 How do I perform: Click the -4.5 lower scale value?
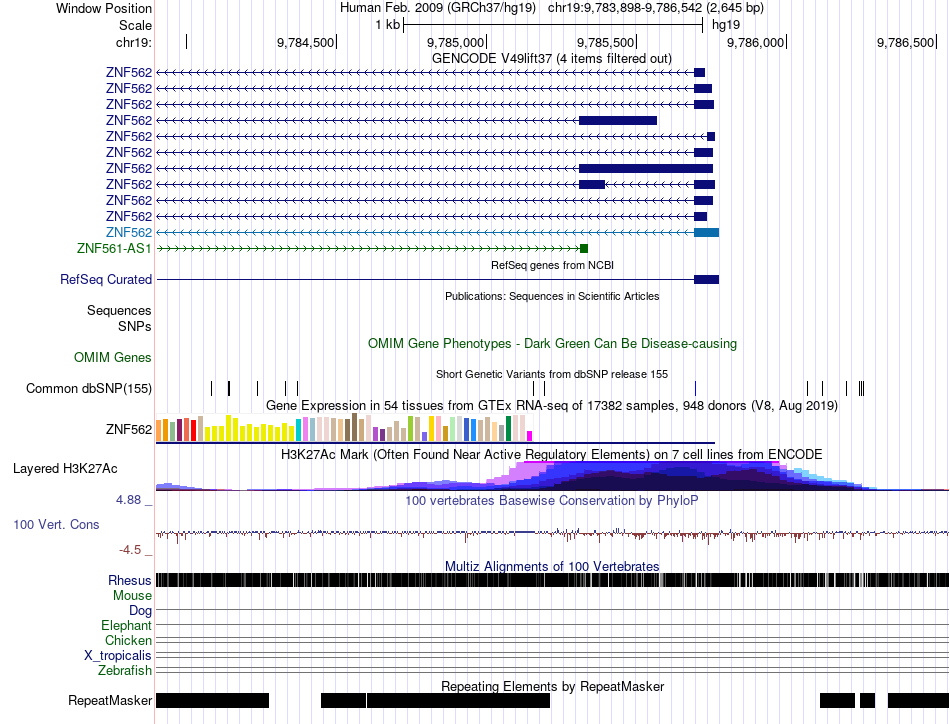[x=130, y=550]
